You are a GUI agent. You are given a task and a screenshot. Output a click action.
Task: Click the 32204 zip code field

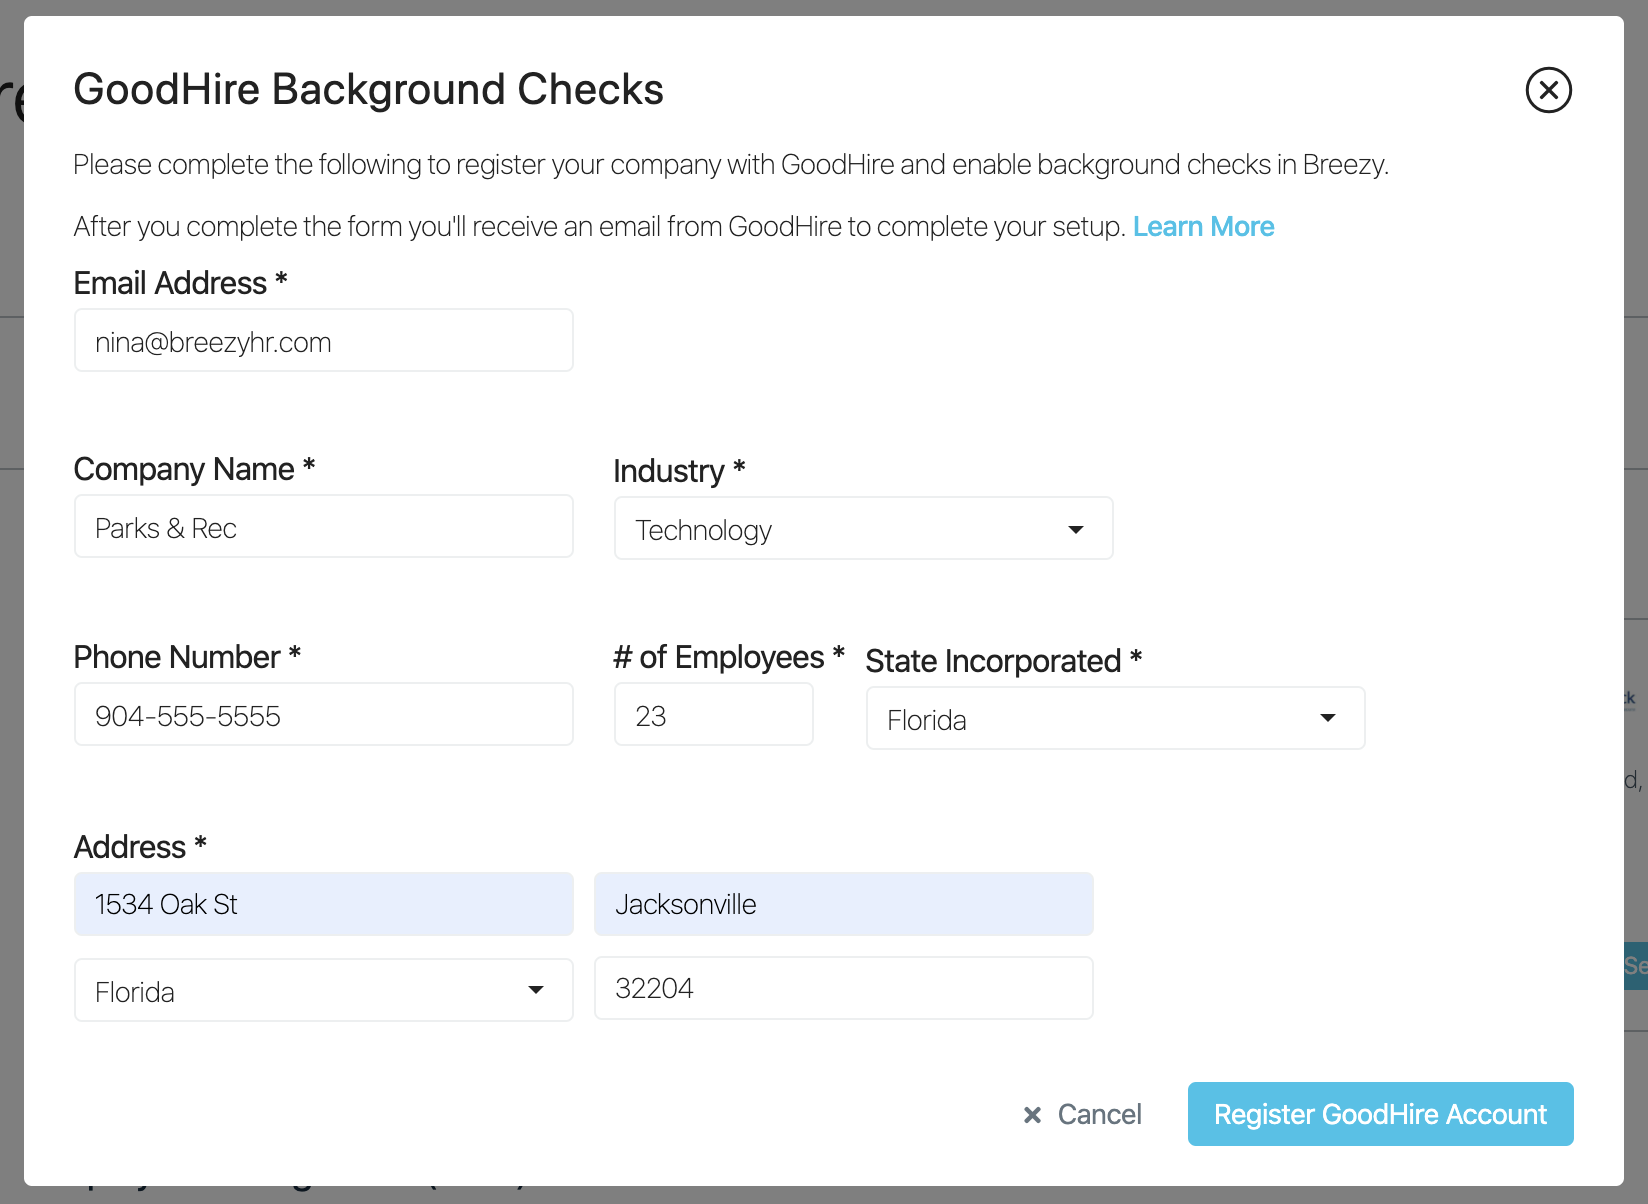point(843,989)
